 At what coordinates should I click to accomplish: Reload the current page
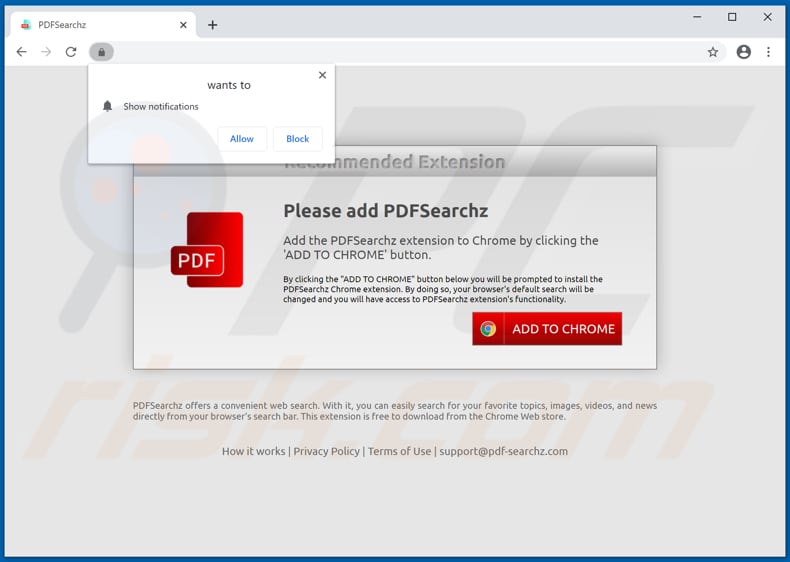(x=71, y=52)
